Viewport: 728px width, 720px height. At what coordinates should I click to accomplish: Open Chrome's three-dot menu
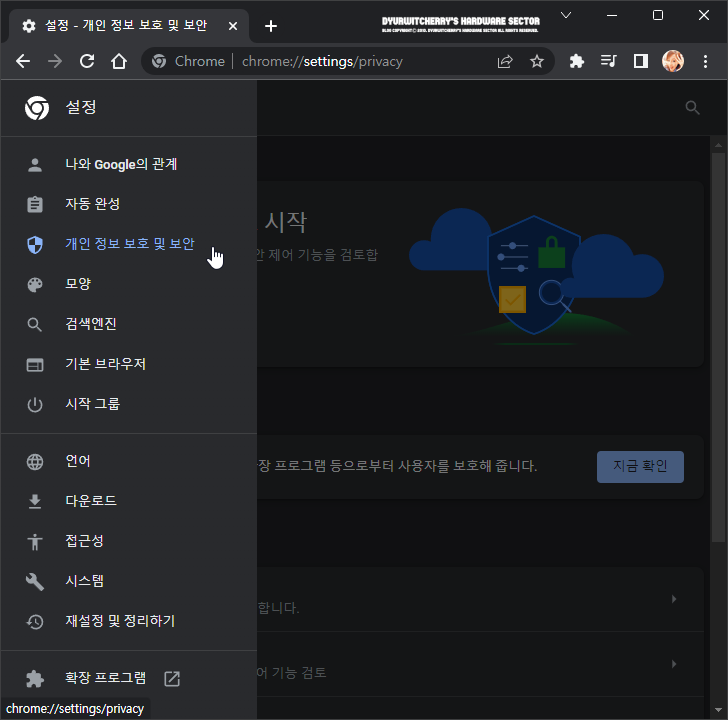[705, 61]
